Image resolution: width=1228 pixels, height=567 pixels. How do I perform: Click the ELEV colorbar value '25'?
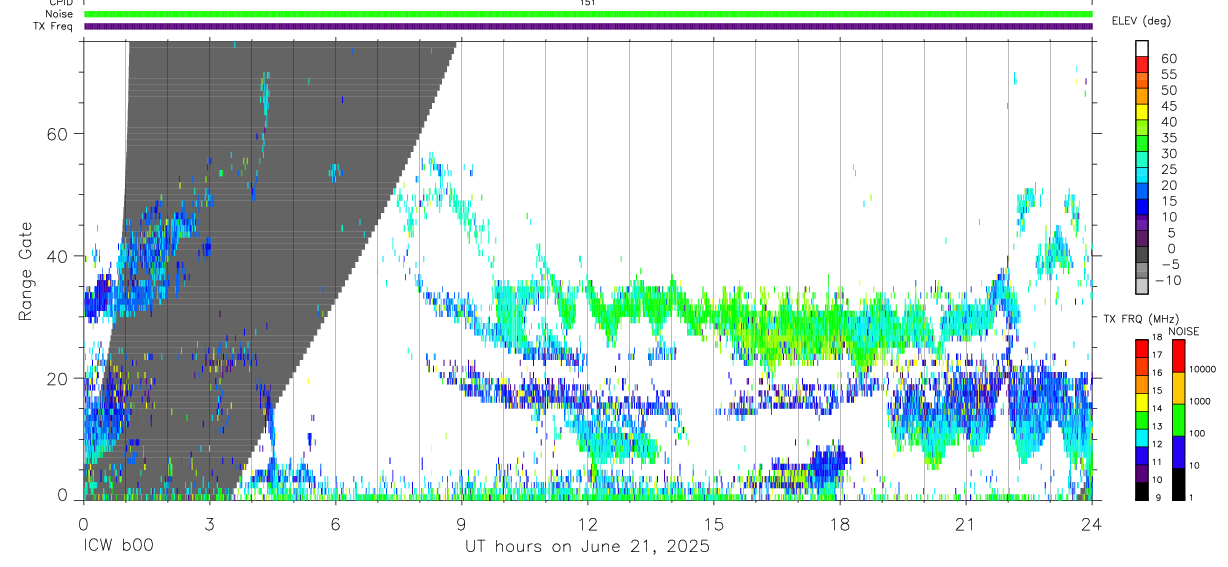click(1169, 169)
